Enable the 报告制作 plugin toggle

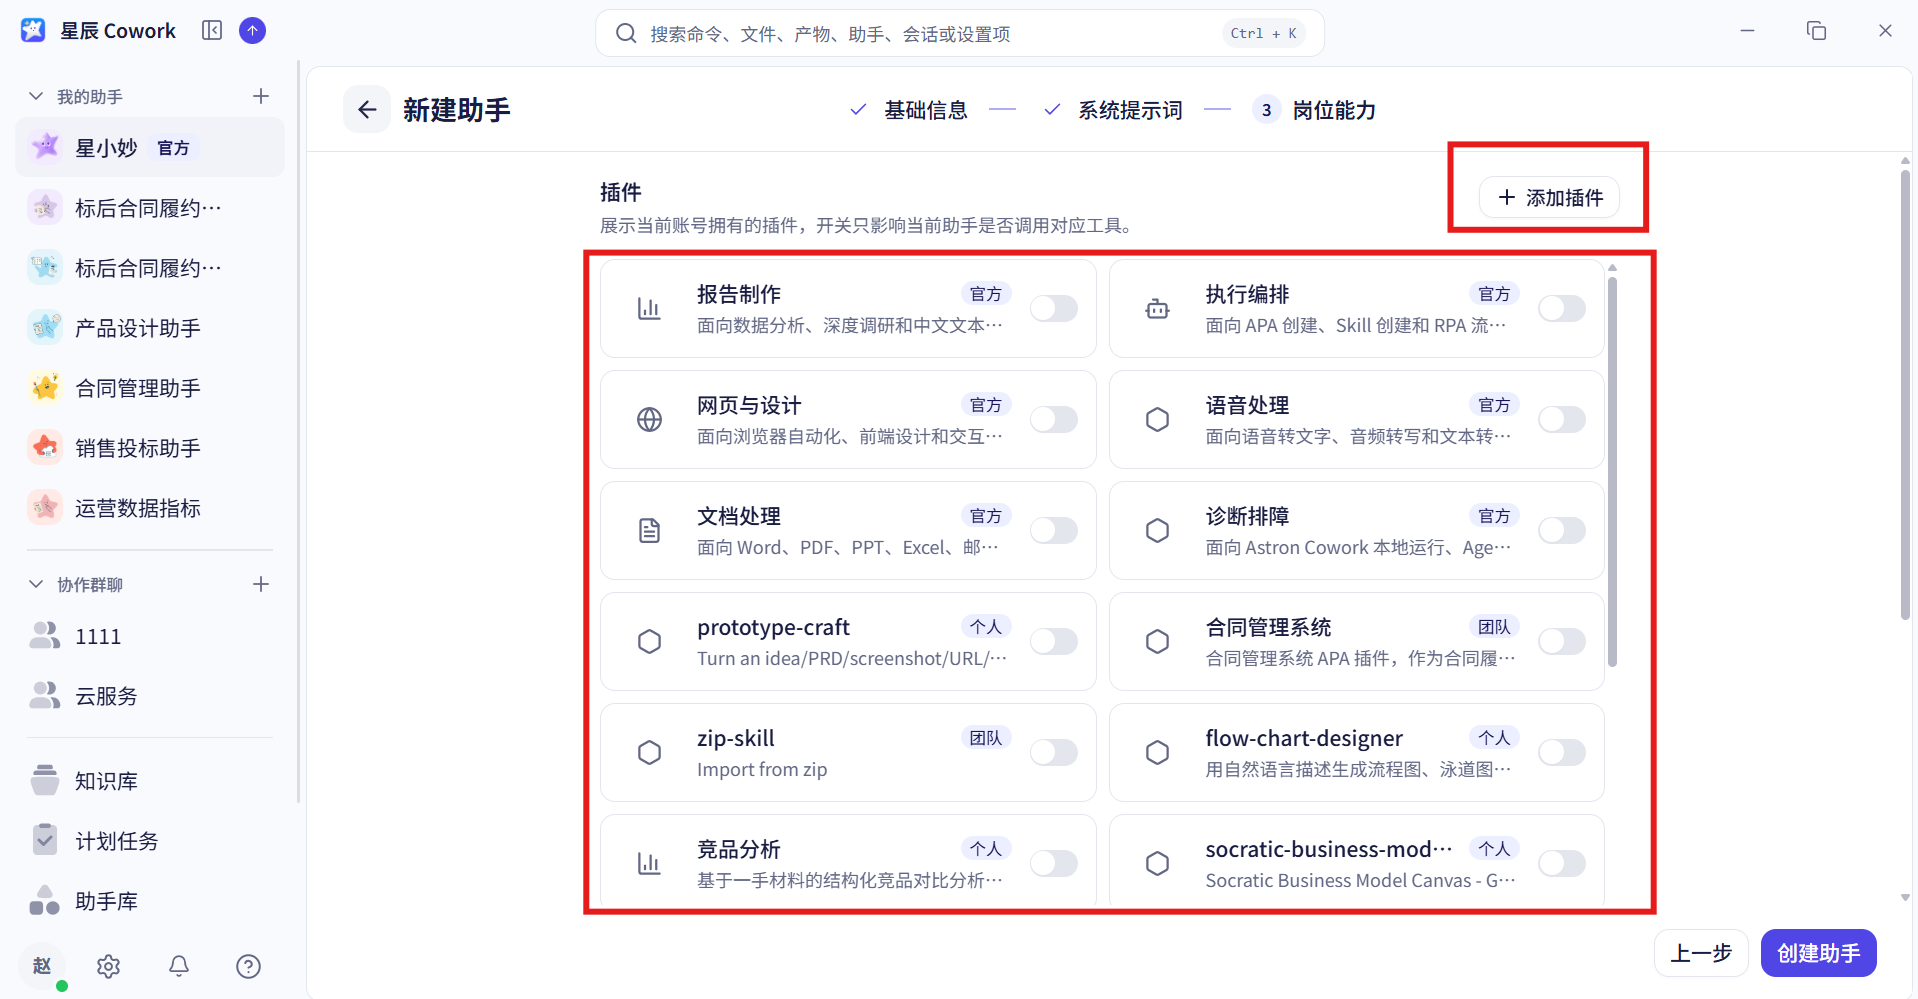1054,309
